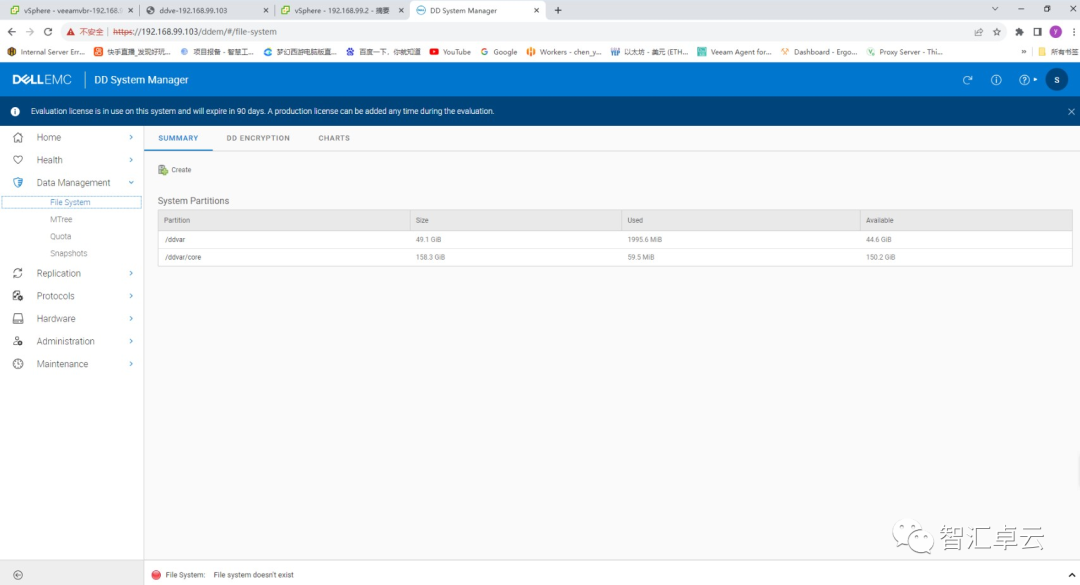The height and width of the screenshot is (585, 1080).
Task: Open the Internal Server Err bookmark
Action: tap(46, 52)
